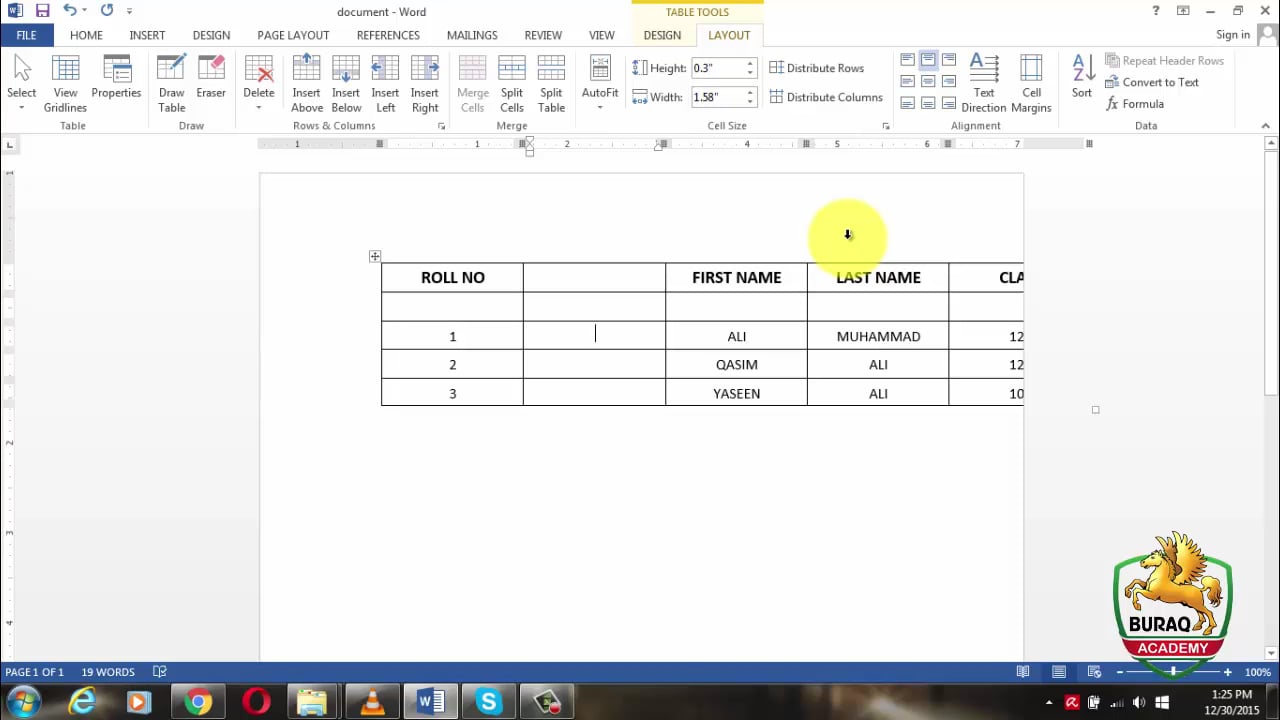Click Insert Right
1280x720 pixels.
(425, 82)
